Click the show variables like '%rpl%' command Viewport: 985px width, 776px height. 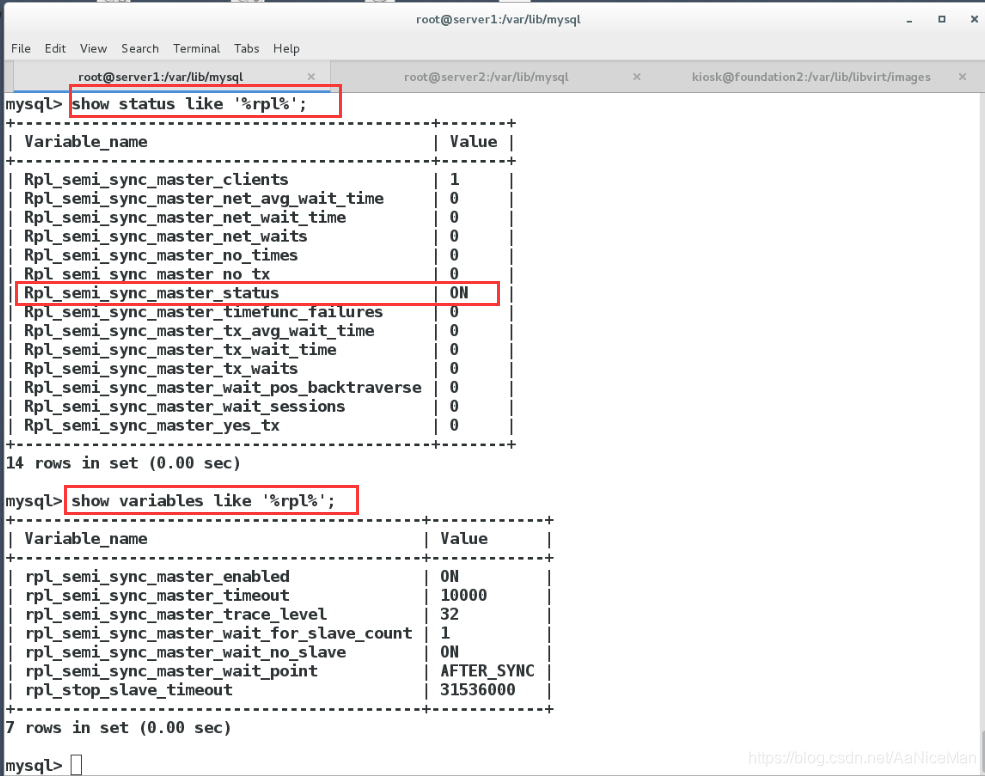[x=203, y=501]
